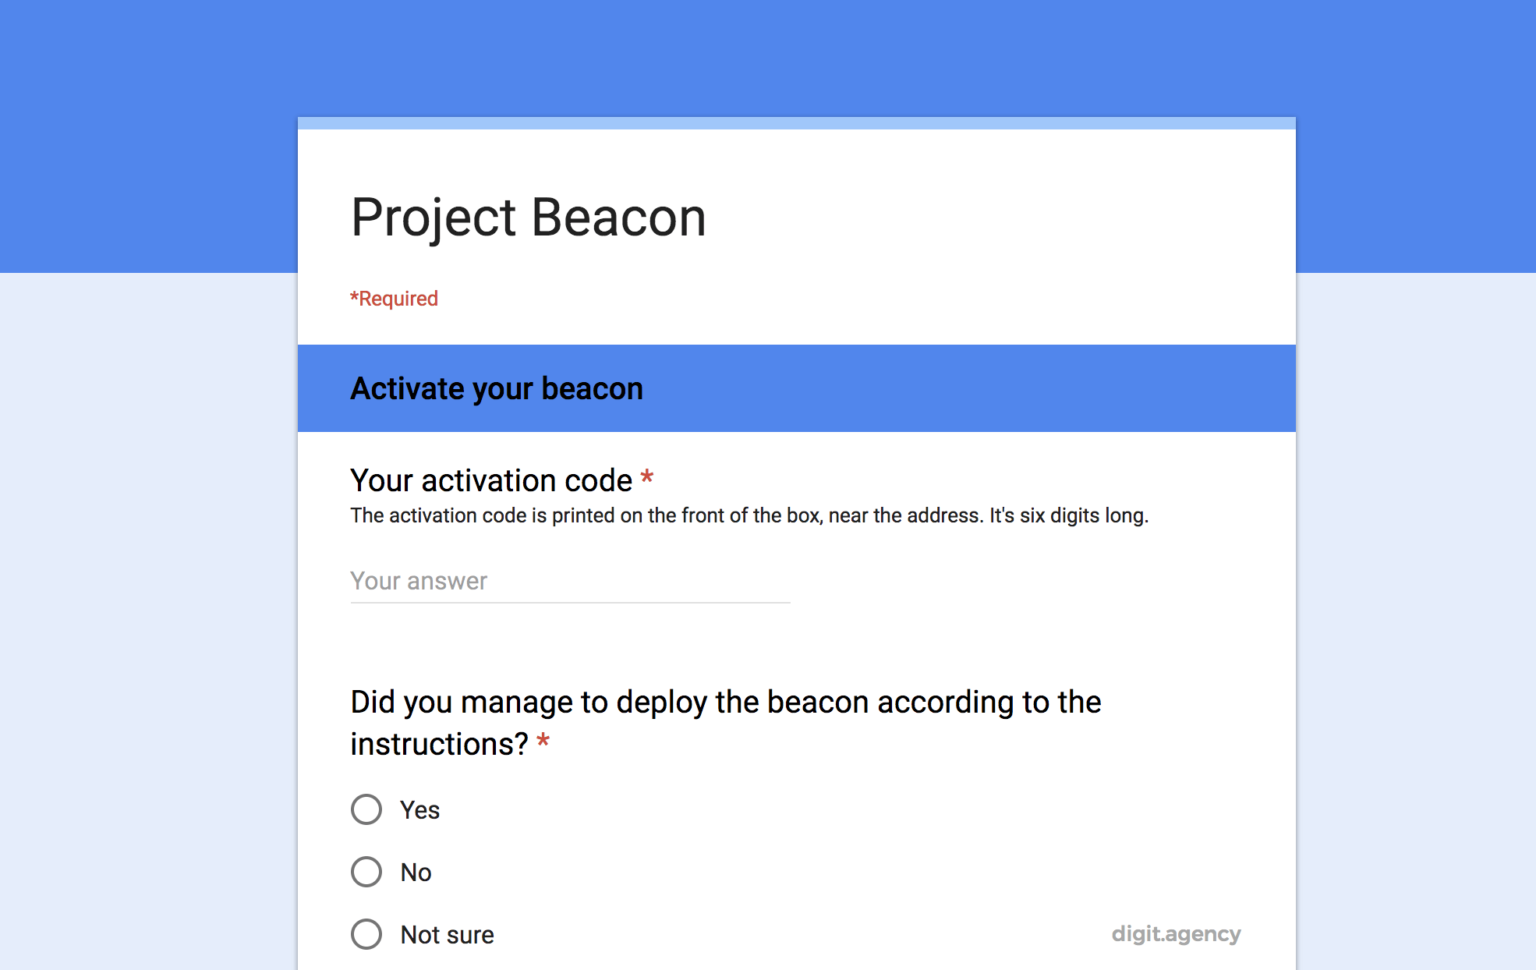Click the Activate your beacon section header
This screenshot has height=970, width=1536.
point(496,388)
